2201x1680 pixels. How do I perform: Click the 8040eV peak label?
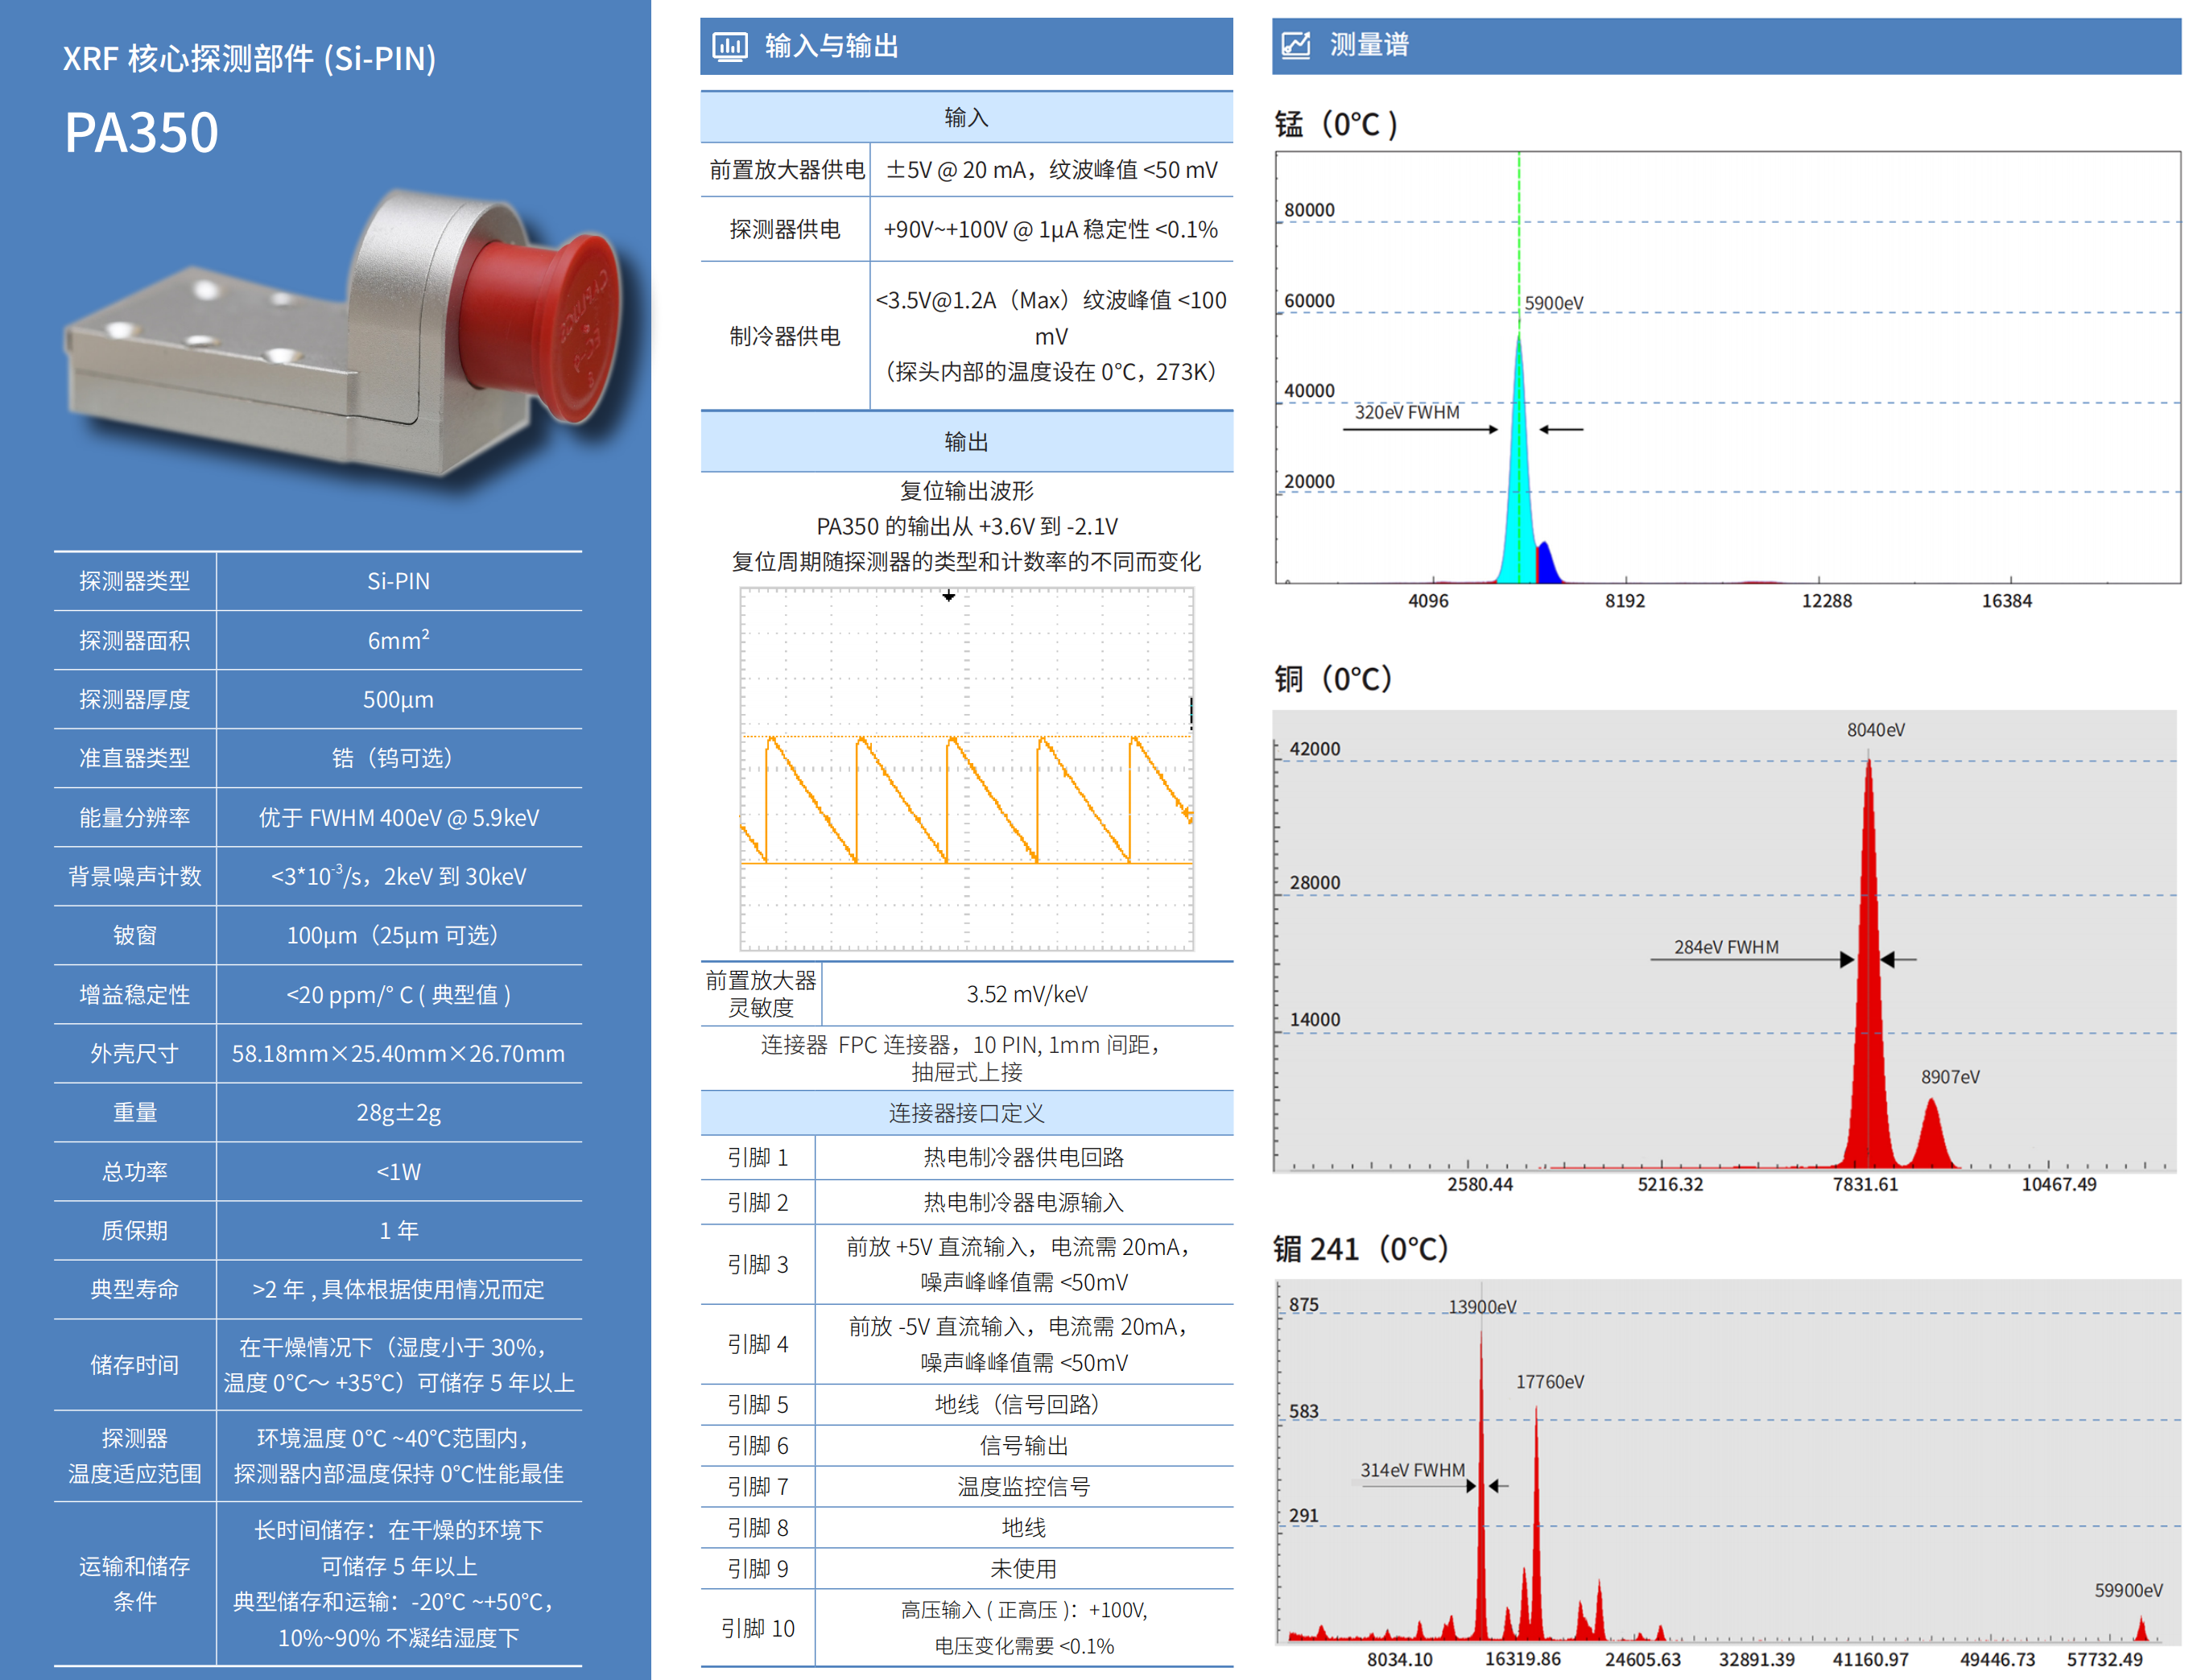[1875, 730]
